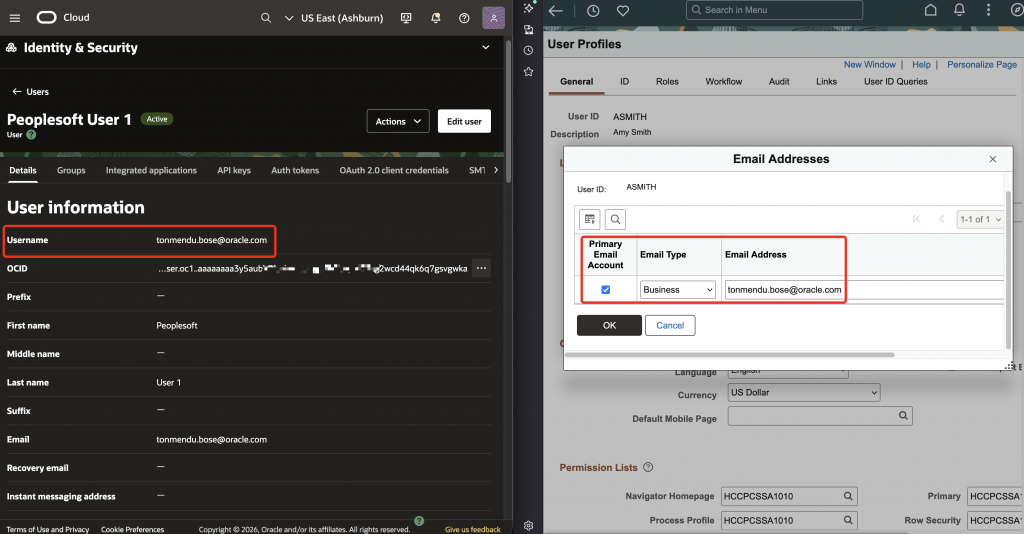Click the Search in Menu field
Image resolution: width=1024 pixels, height=534 pixels.
click(775, 10)
